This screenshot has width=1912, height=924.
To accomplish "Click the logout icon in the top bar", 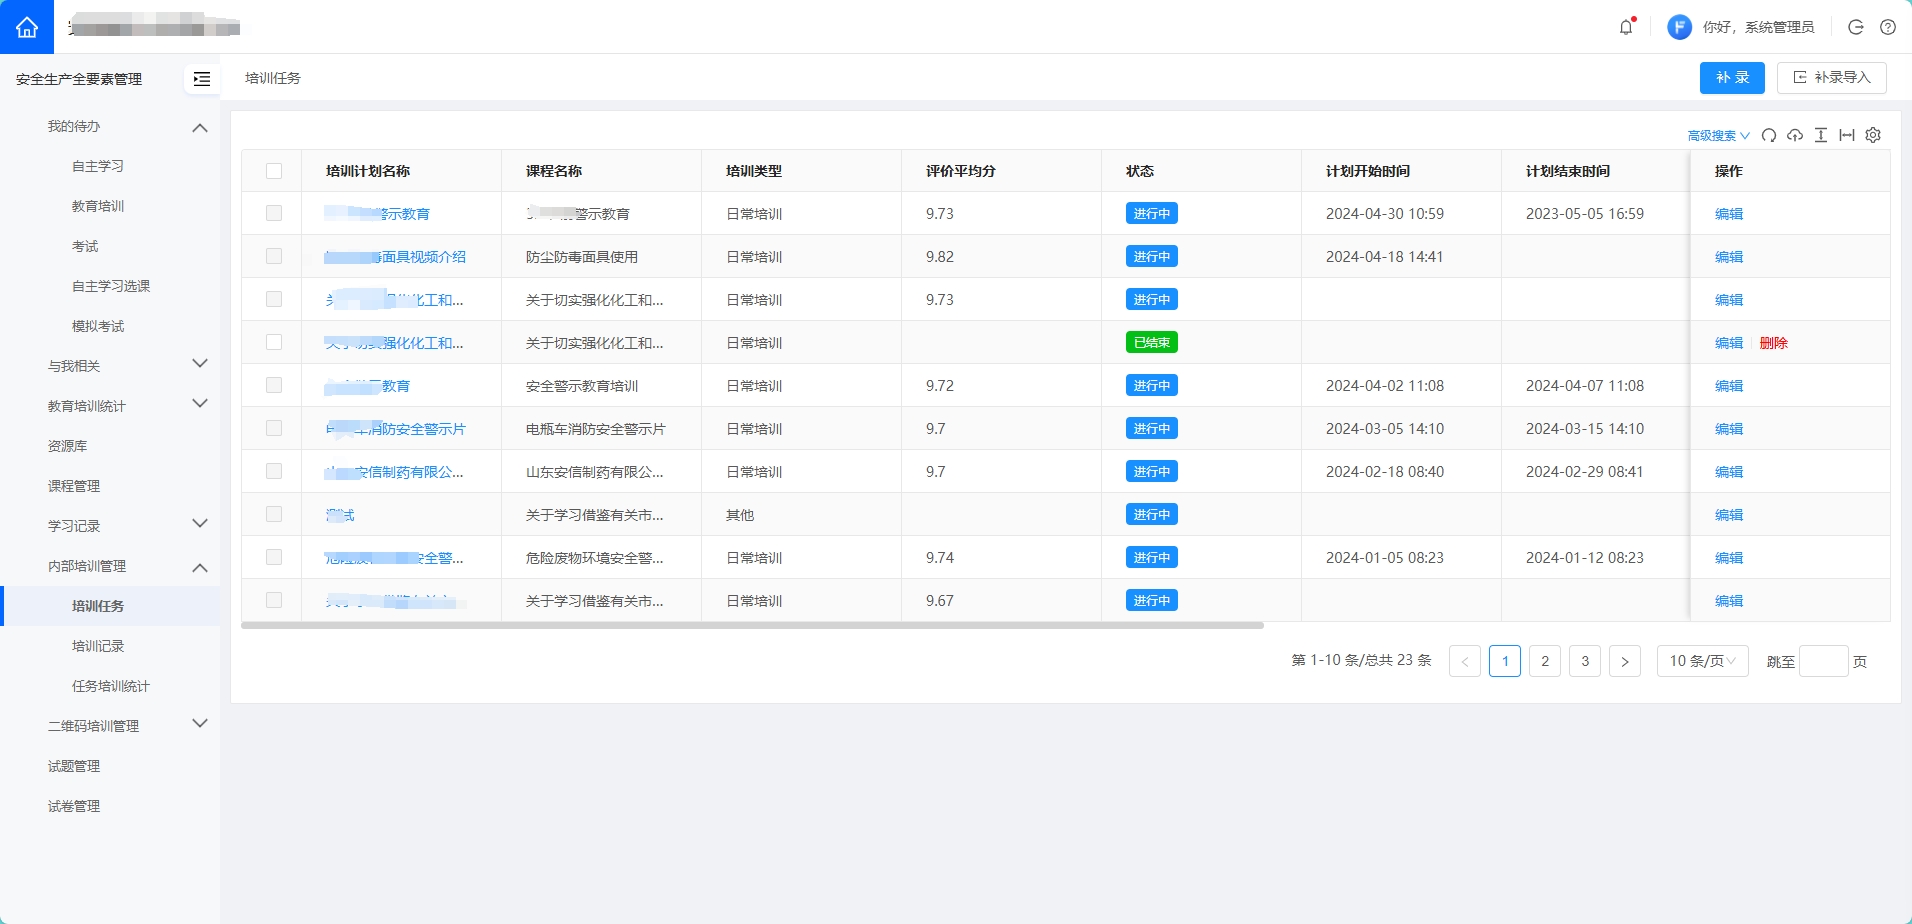I will pos(1856,27).
